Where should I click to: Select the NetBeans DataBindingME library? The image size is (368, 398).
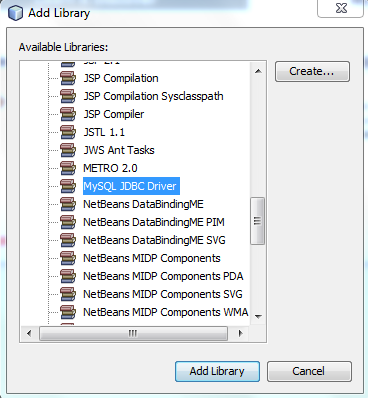[143, 204]
